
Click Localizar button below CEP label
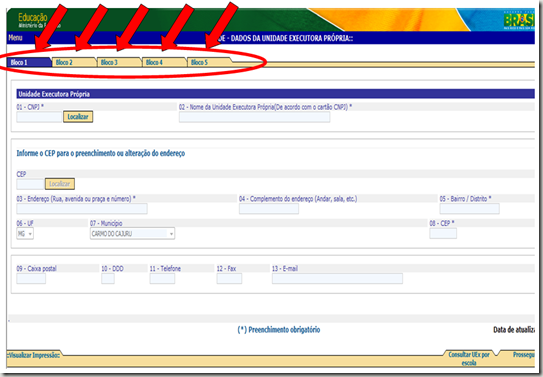point(60,184)
